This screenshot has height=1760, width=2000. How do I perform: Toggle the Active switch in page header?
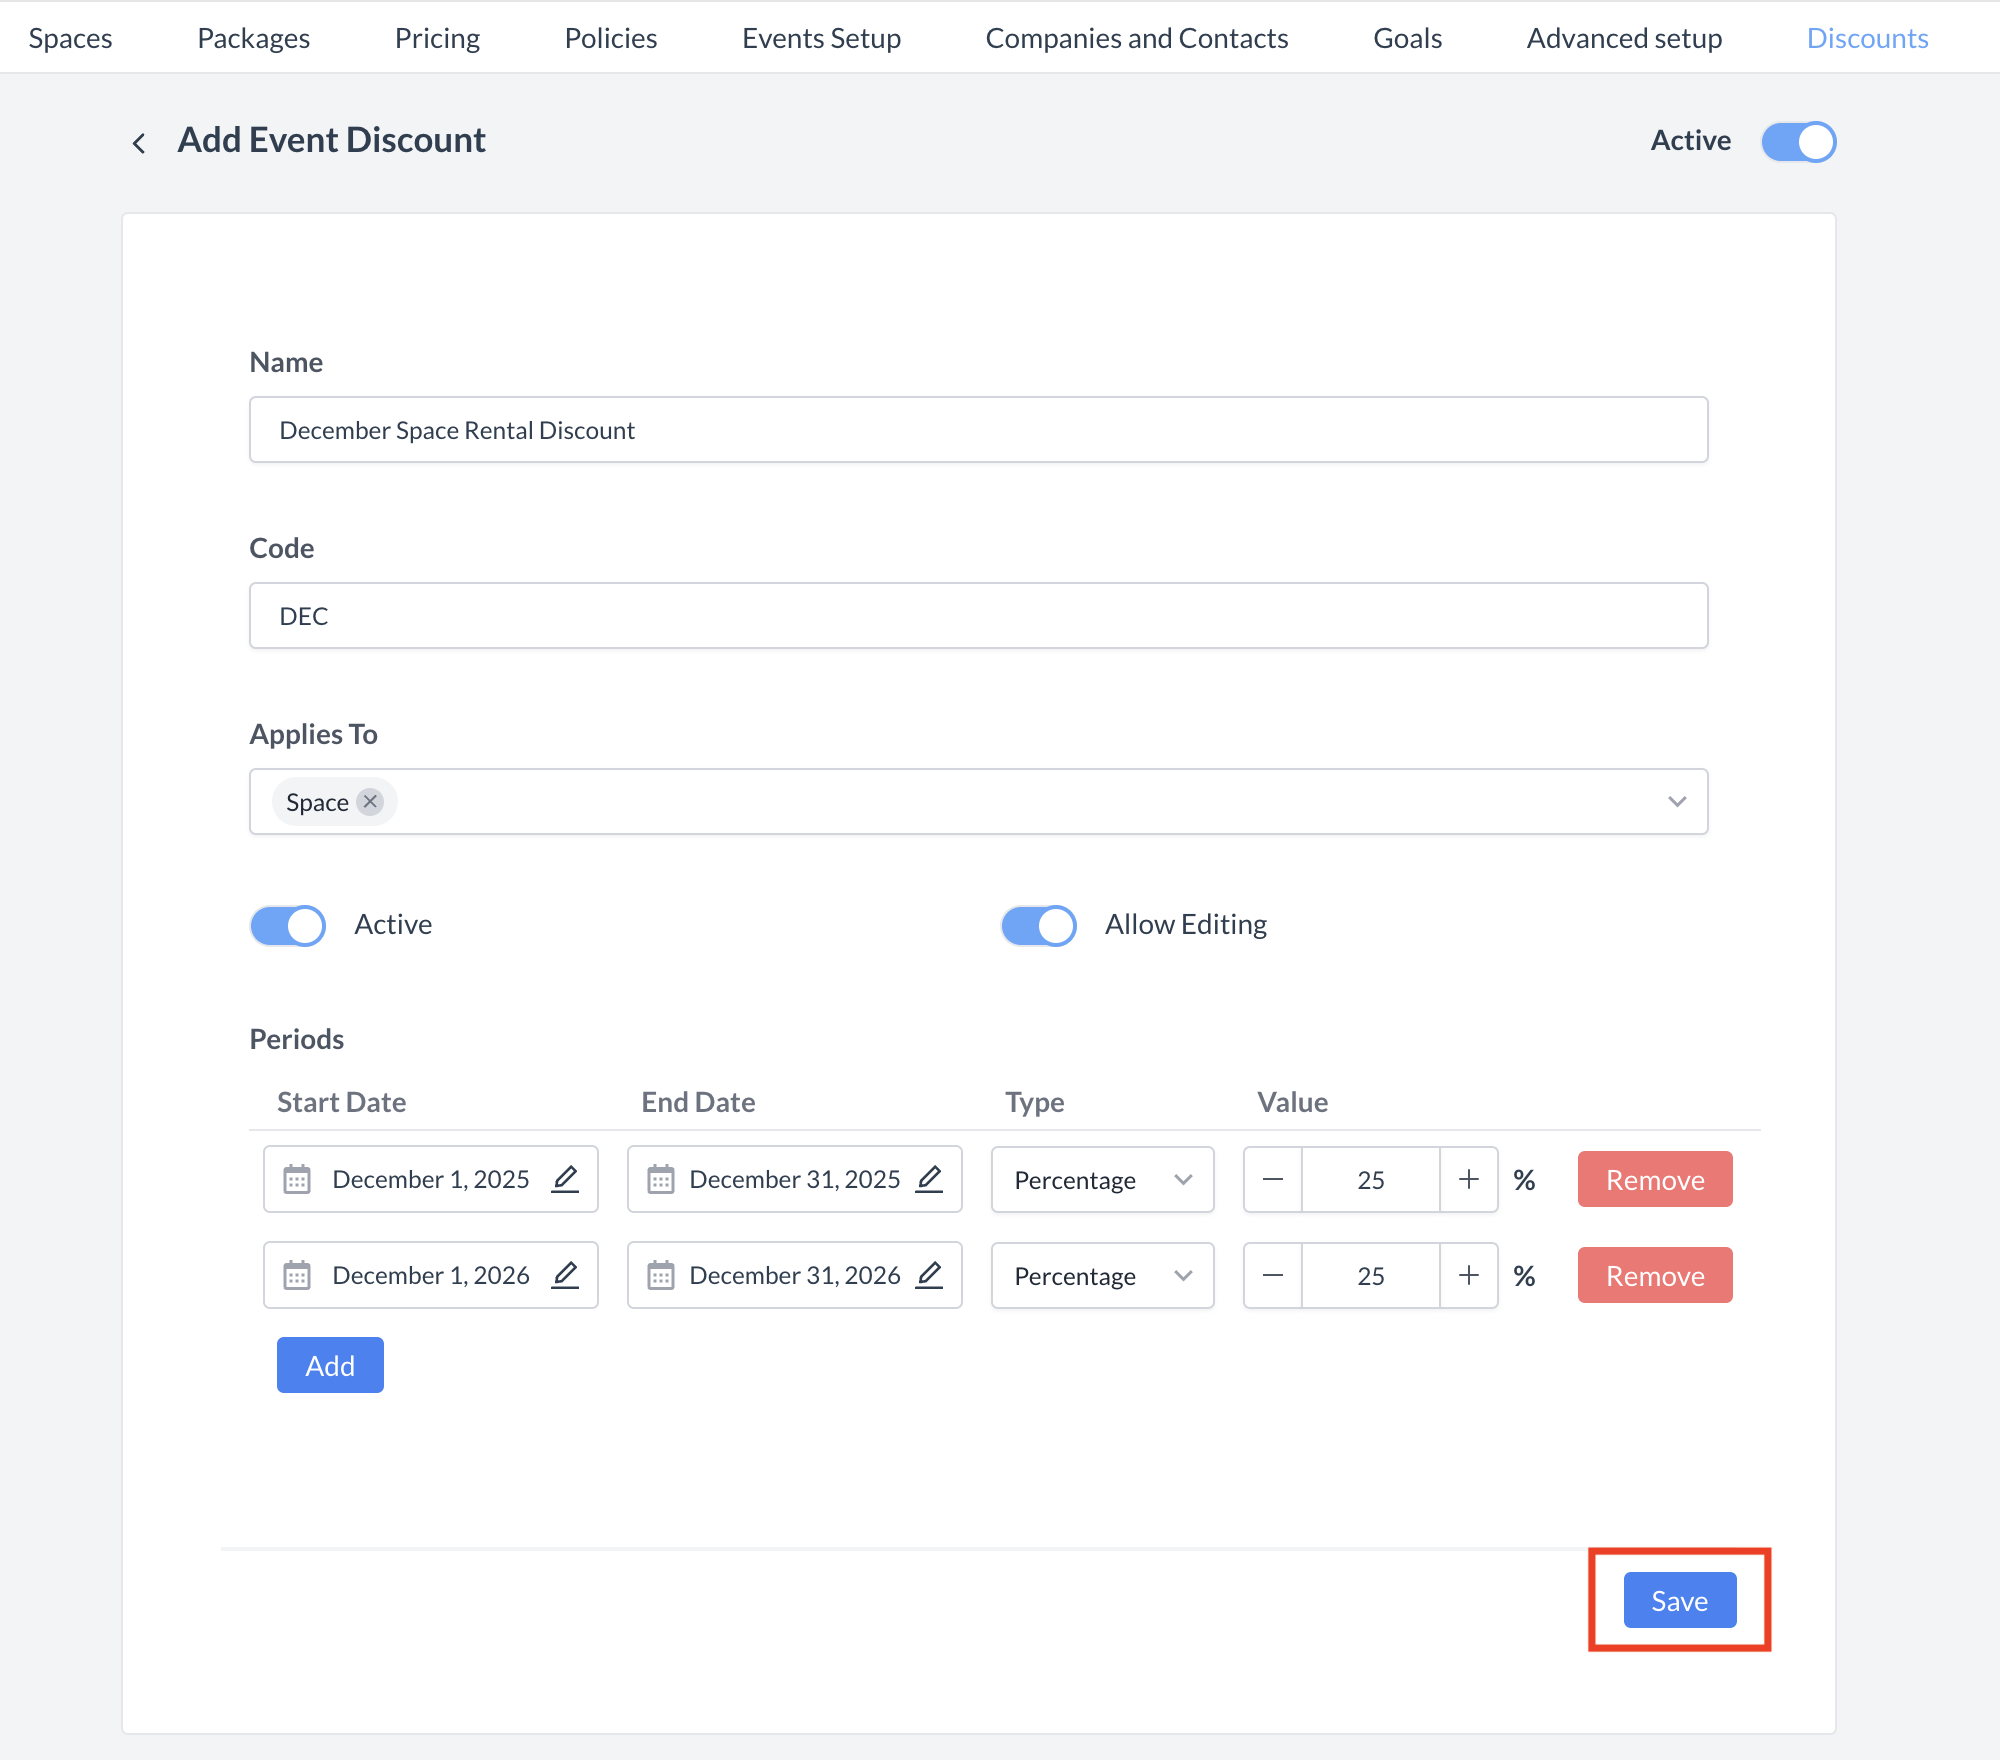(x=1798, y=142)
